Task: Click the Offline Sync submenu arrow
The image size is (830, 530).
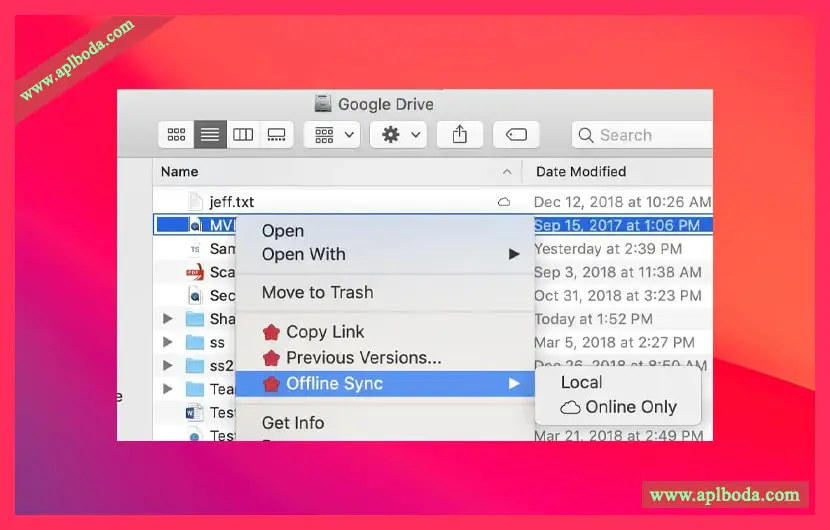Action: tap(514, 383)
